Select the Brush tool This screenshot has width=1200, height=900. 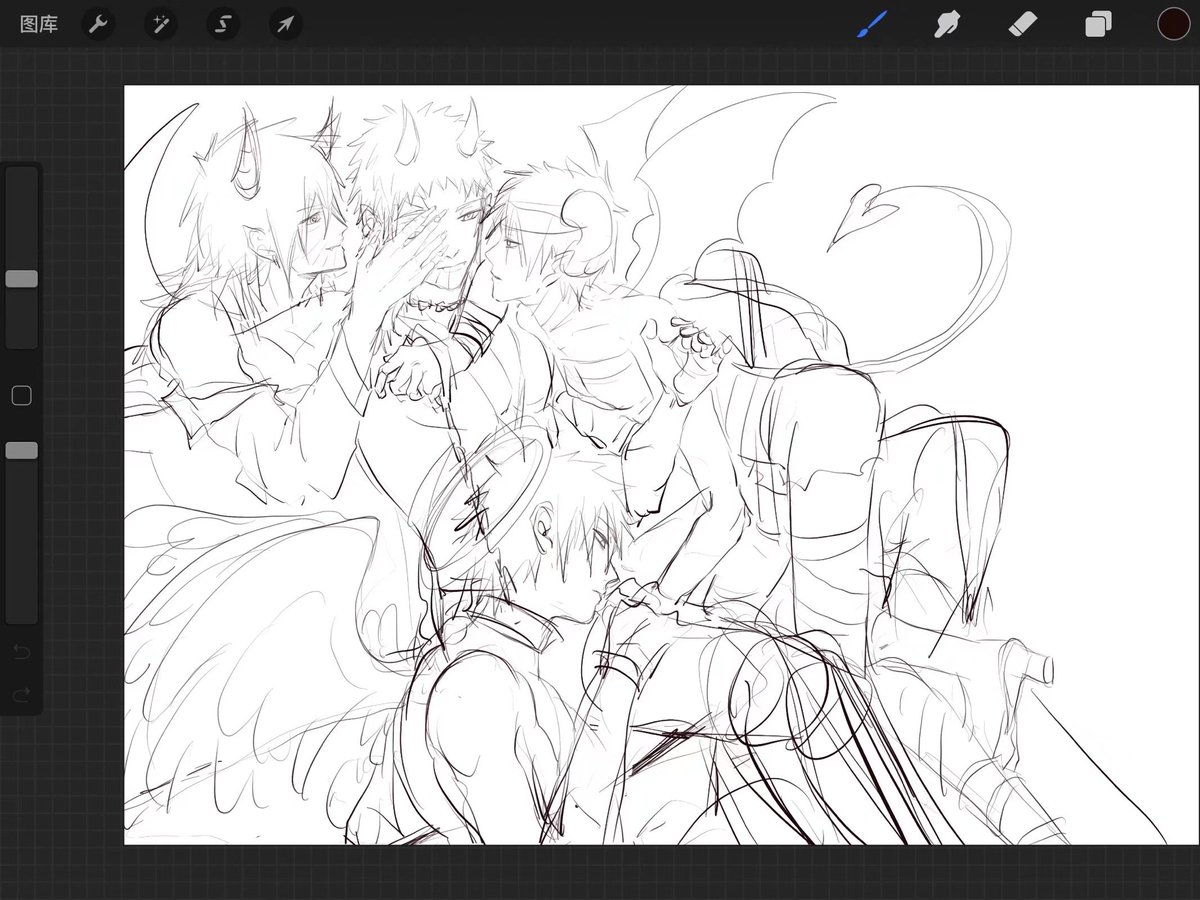pos(871,23)
